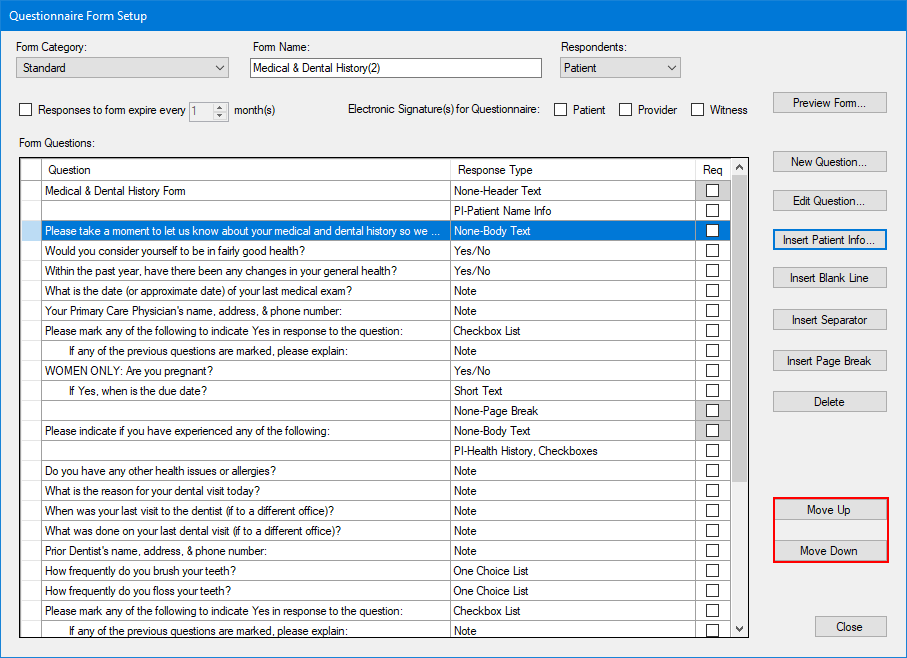907x658 pixels.
Task: Insert a blank line into the form
Action: (x=829, y=277)
